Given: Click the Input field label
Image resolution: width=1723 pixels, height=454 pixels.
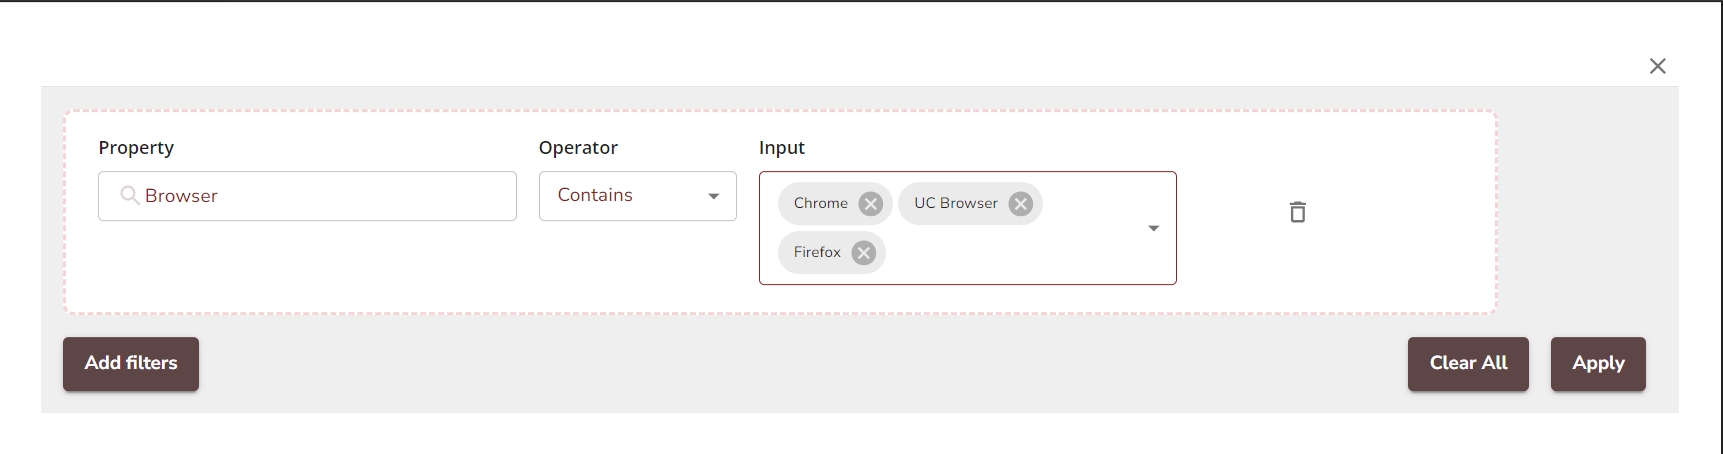Looking at the screenshot, I should click(x=781, y=148).
